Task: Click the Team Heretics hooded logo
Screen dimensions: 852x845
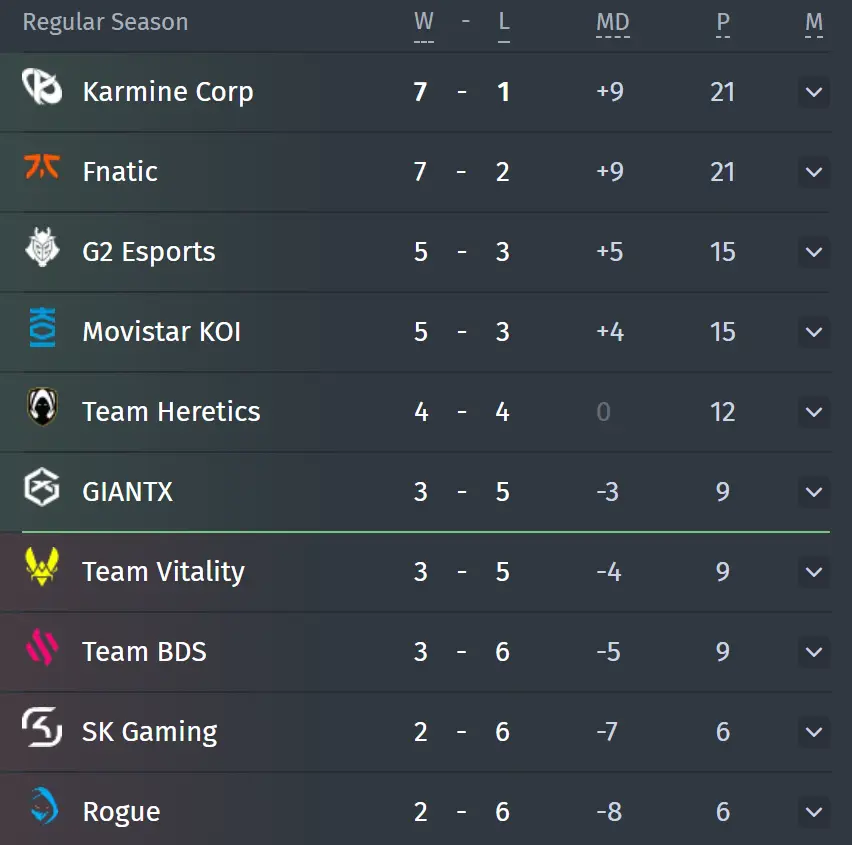Action: 42,406
